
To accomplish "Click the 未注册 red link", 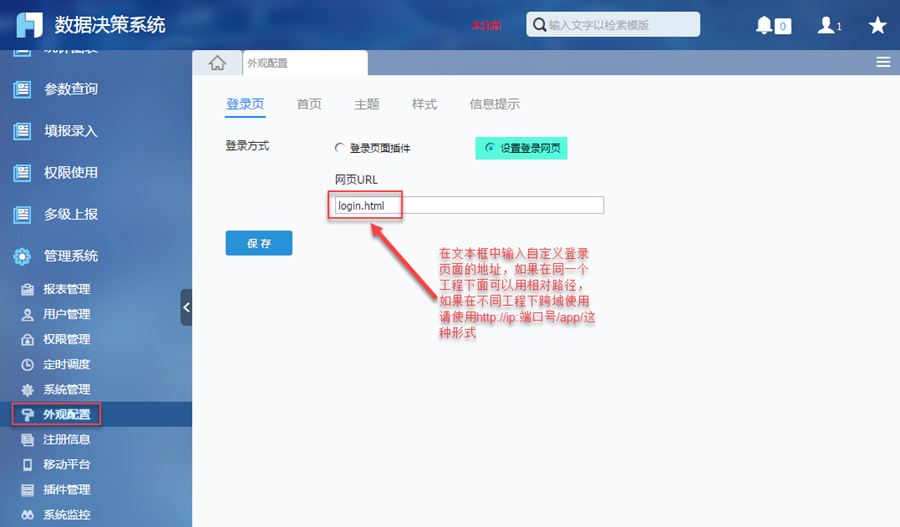I will click(487, 25).
